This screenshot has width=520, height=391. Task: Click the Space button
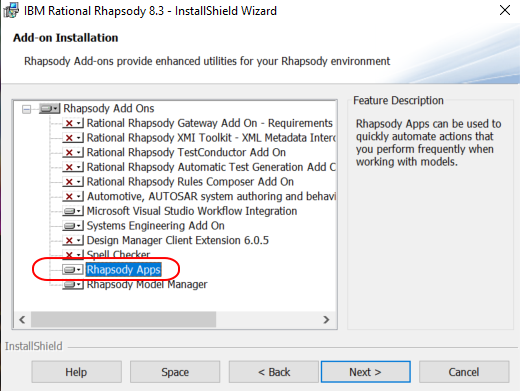pos(175,372)
